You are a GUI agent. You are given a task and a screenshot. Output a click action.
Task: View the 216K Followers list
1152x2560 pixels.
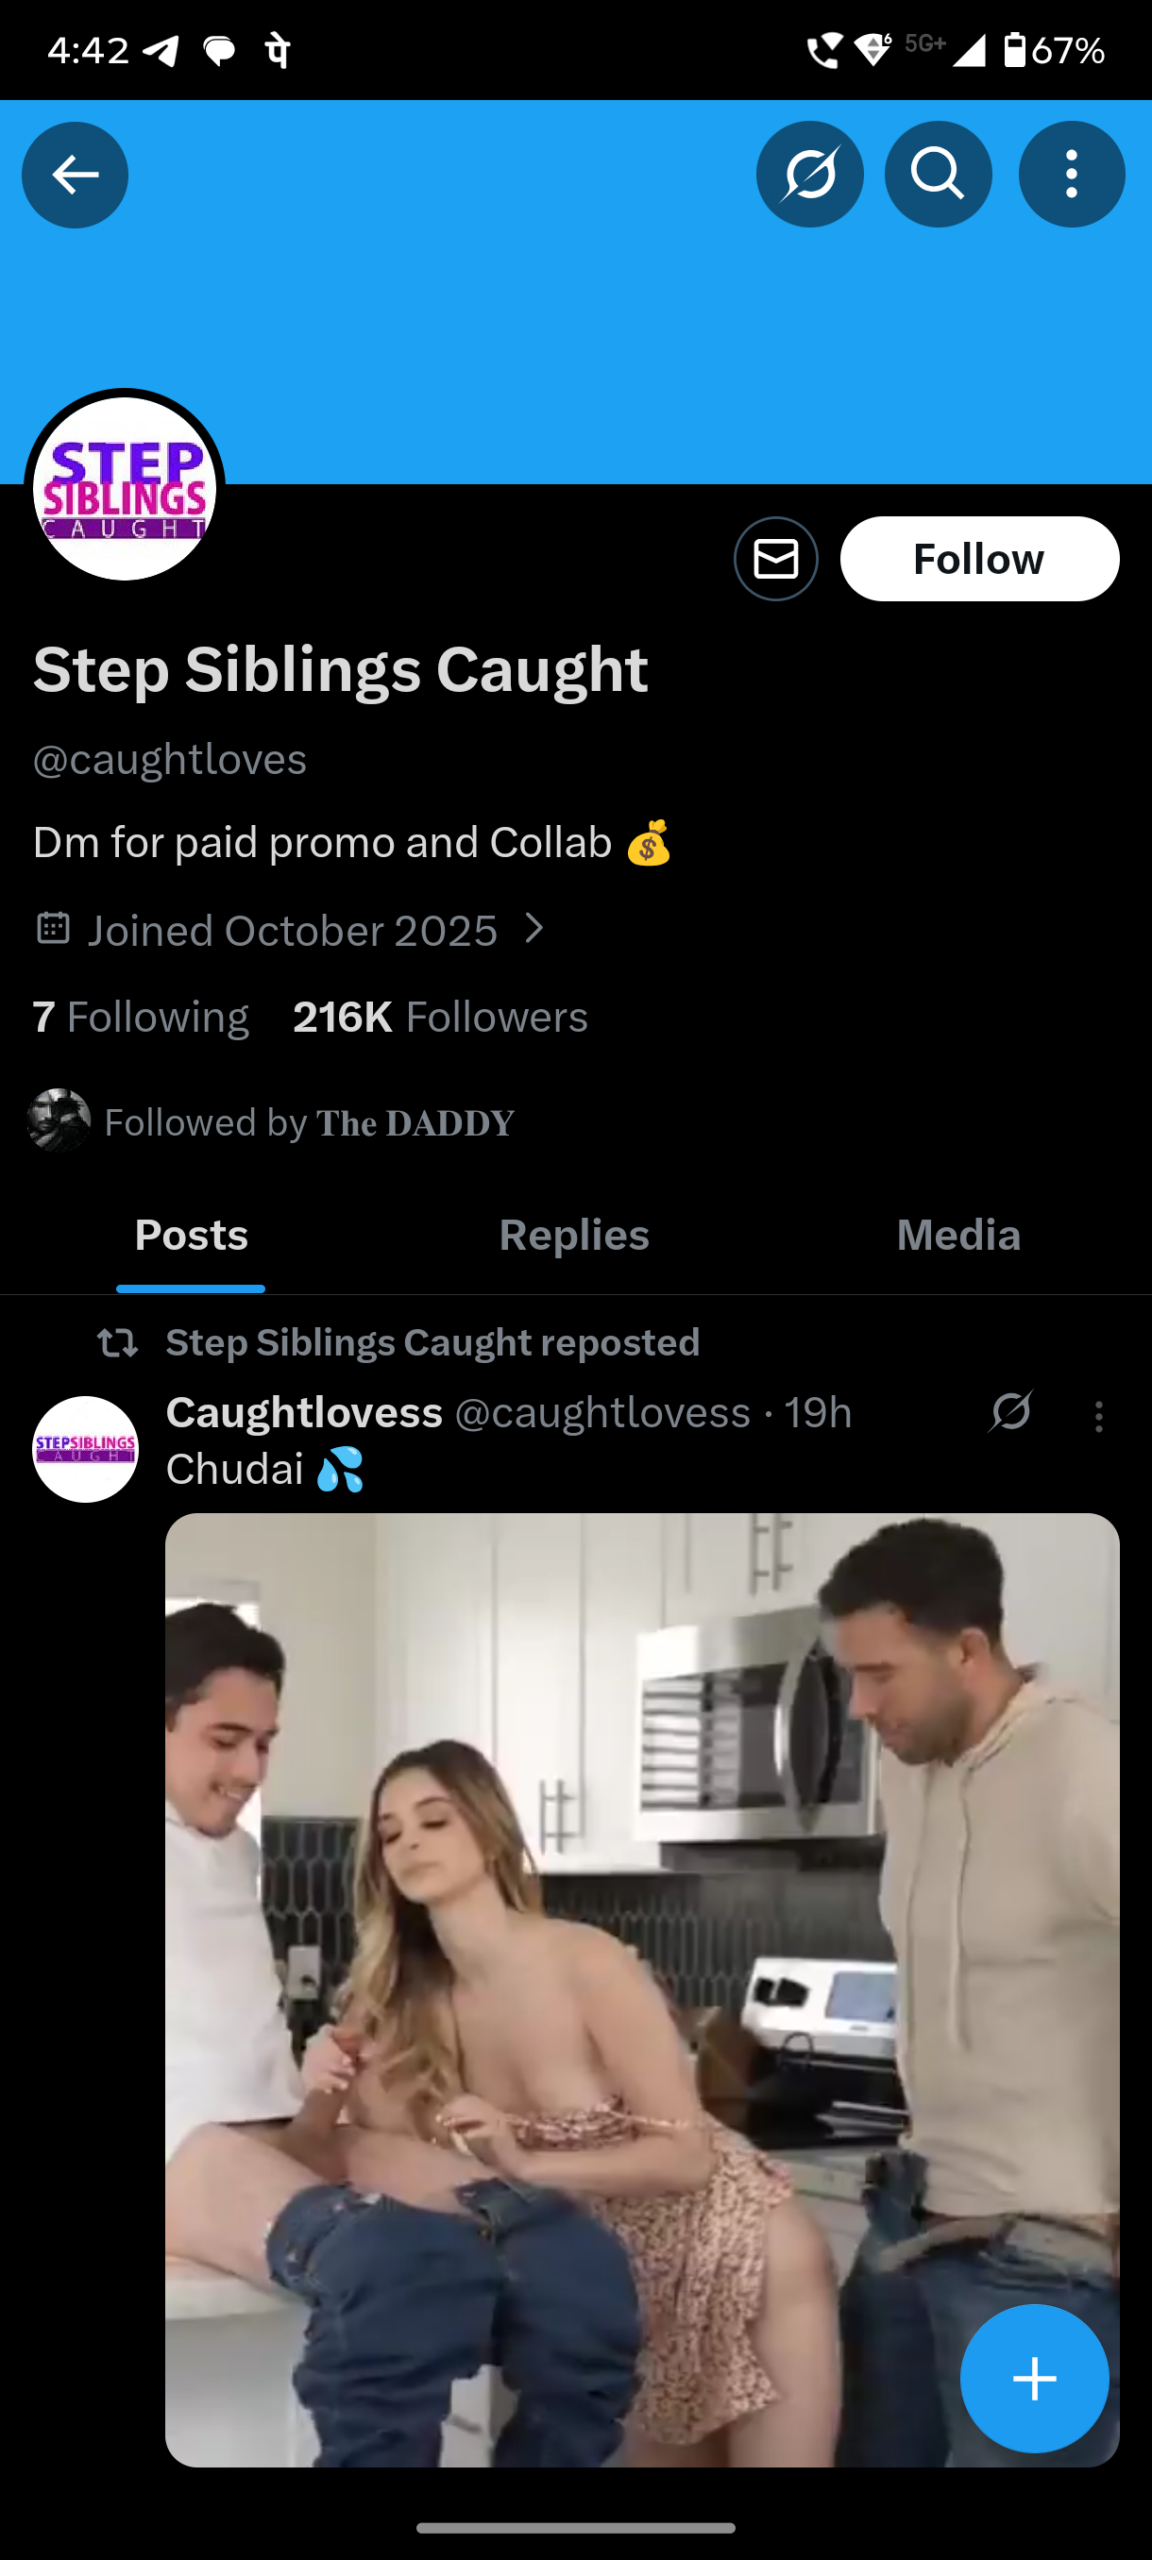coord(440,1017)
